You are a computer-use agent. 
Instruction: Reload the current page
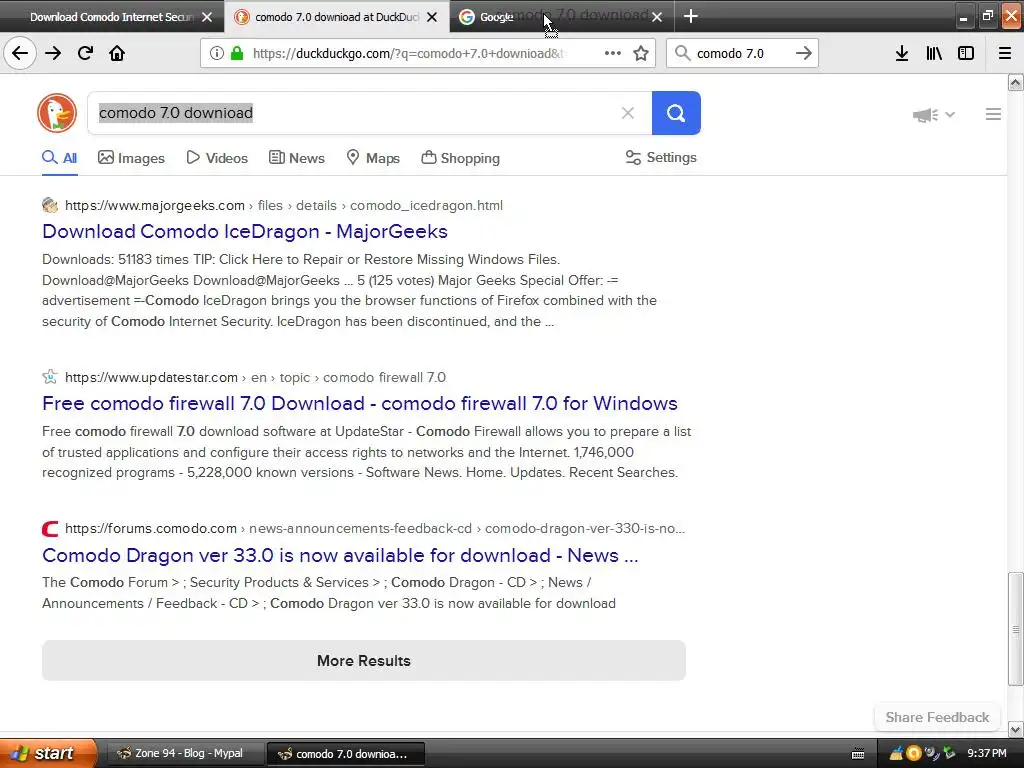tap(85, 53)
